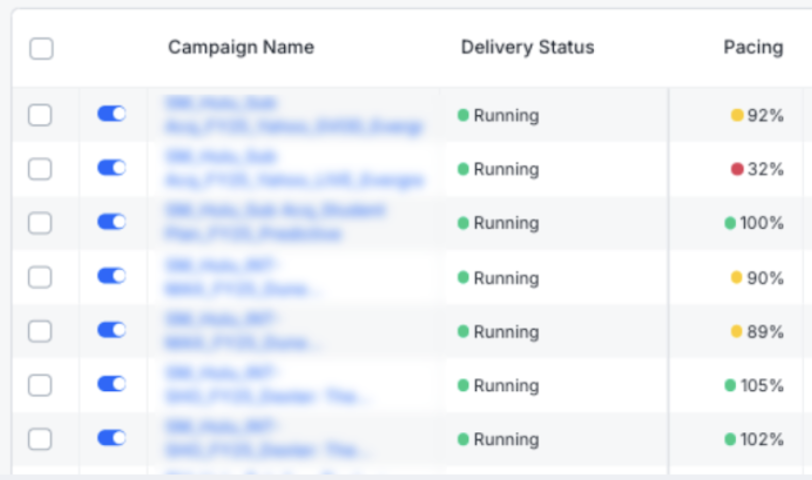Open the campaign name link in the 32% row

294,169
